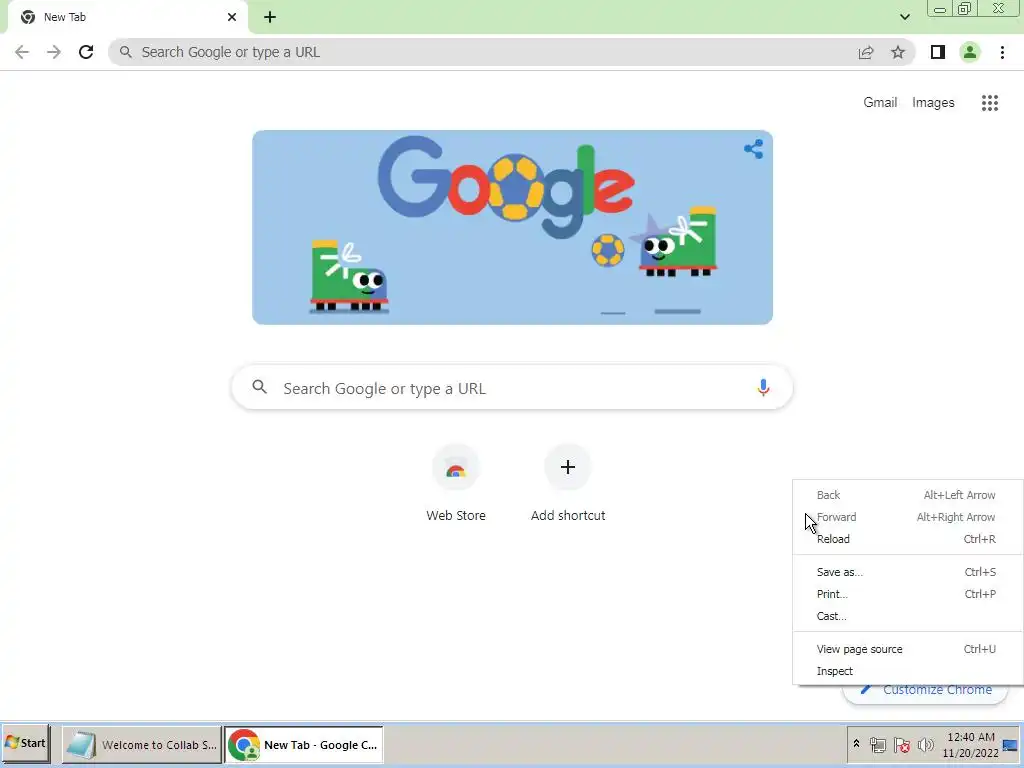The height and width of the screenshot is (768, 1024).
Task: Select the New Tab browser tab
Action: [127, 17]
